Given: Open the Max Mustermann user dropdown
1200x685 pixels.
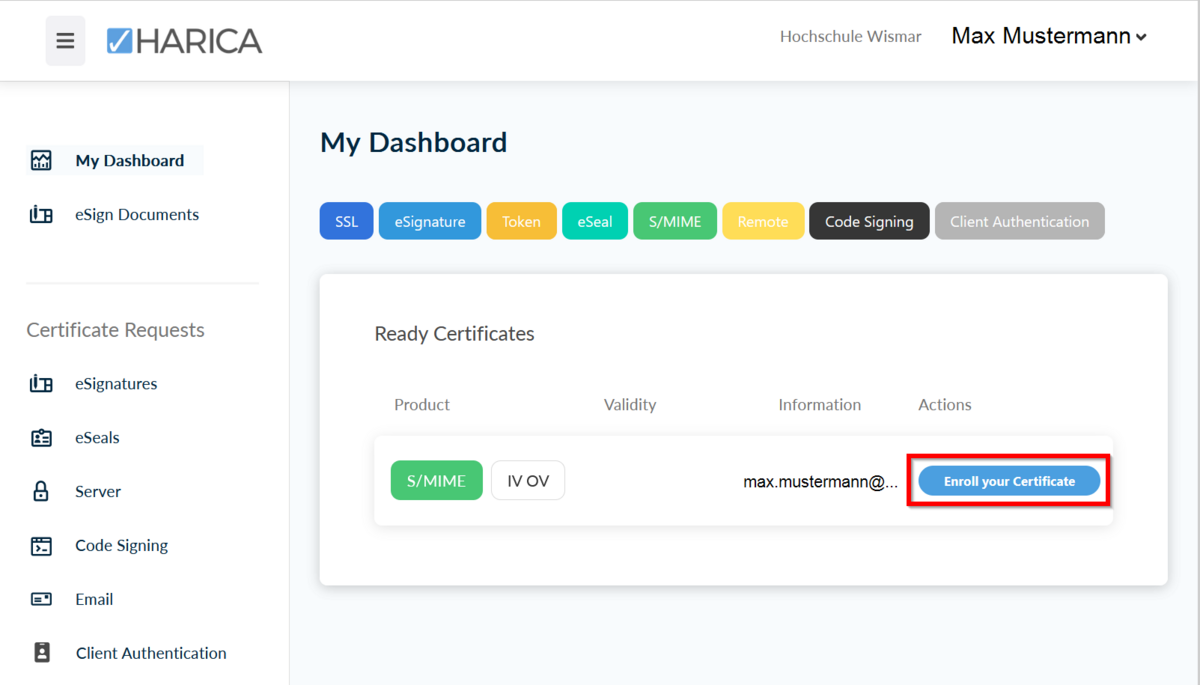Looking at the screenshot, I should pos(1048,37).
